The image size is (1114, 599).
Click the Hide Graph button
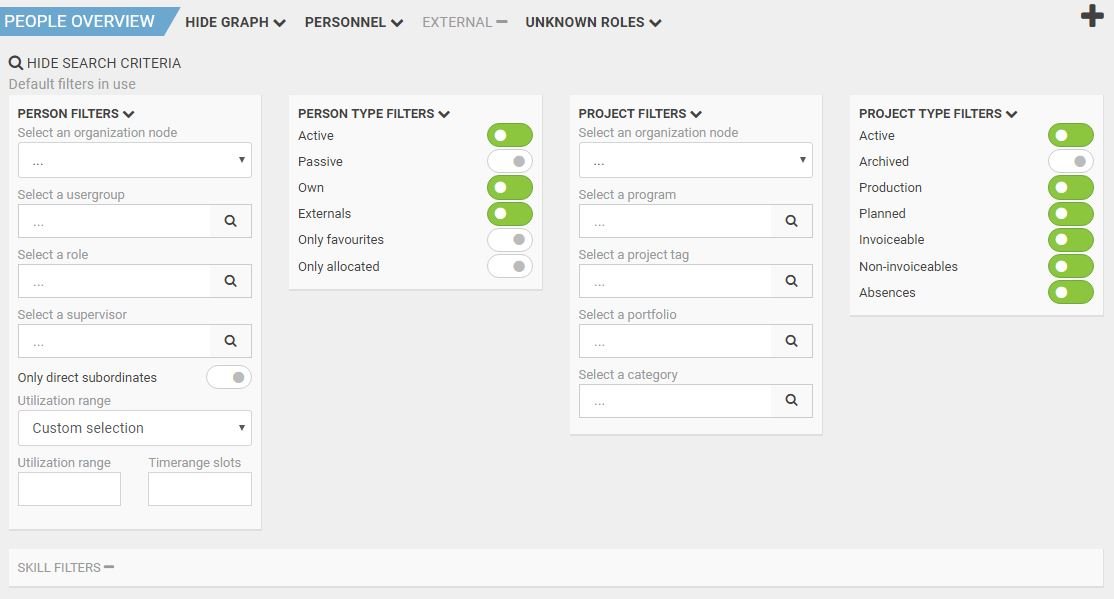pos(235,22)
